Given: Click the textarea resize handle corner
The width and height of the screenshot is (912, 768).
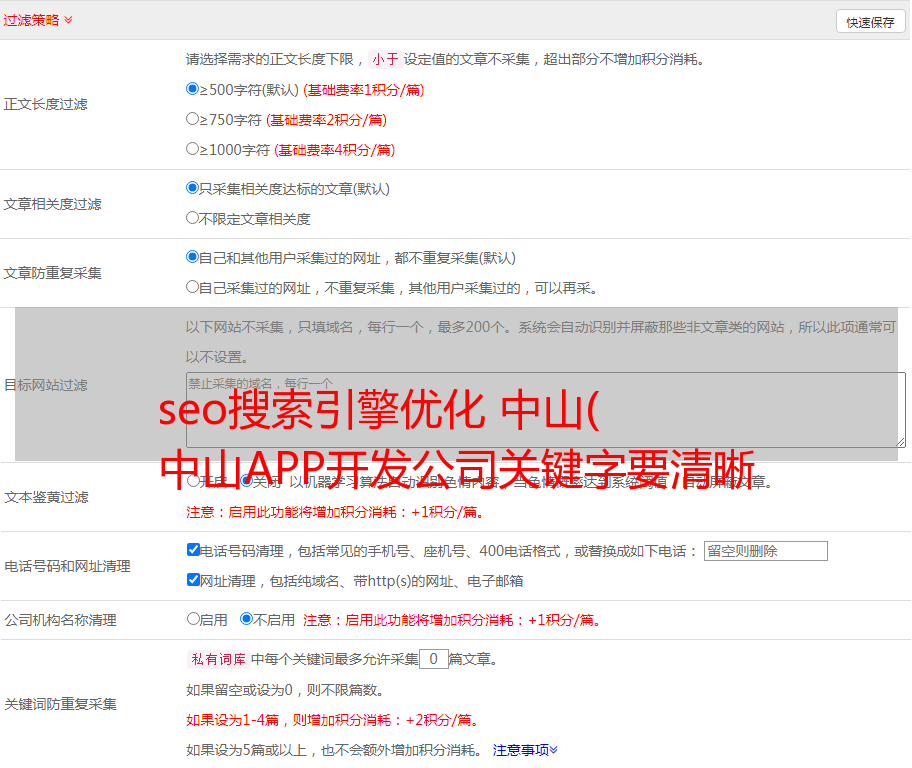Looking at the screenshot, I should pyautogui.click(x=900, y=442).
